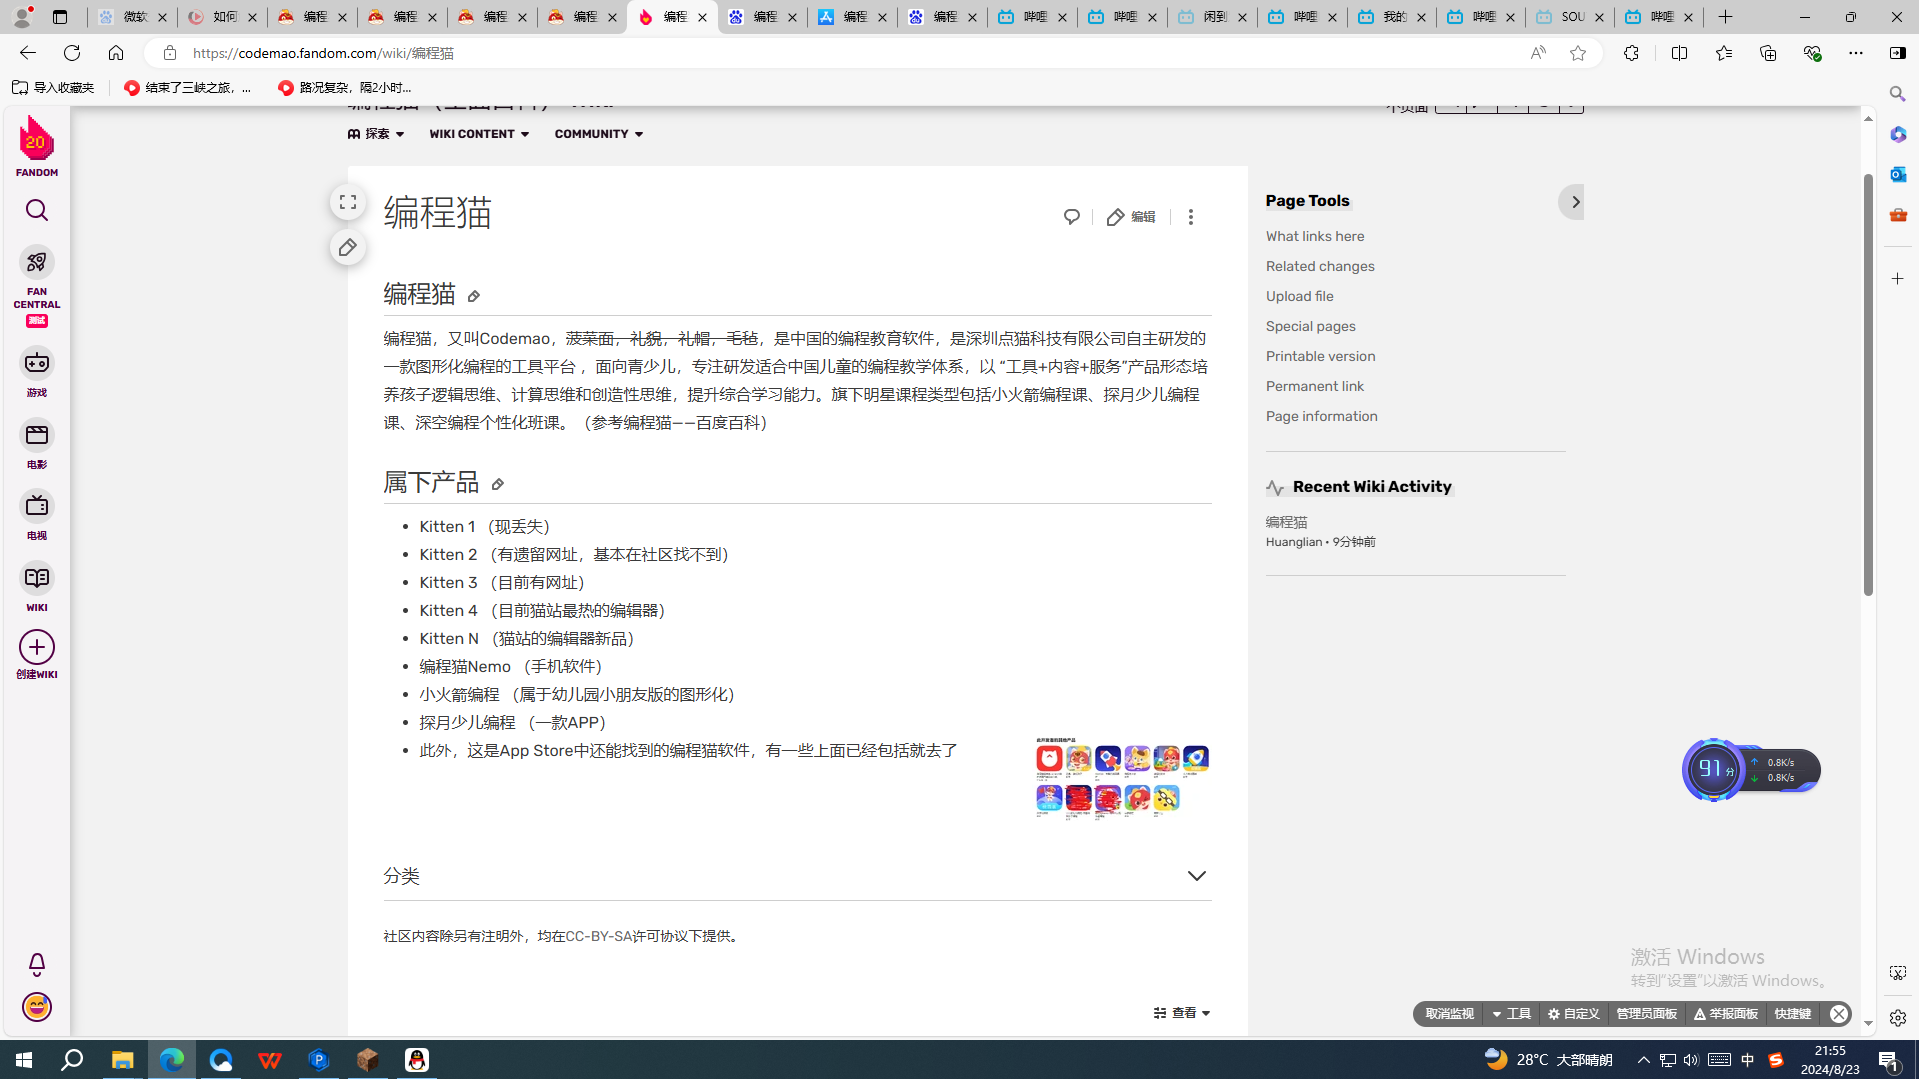Collapse the Page Tools right rail
Screen dimensions: 1919x1079
coord(1572,202)
